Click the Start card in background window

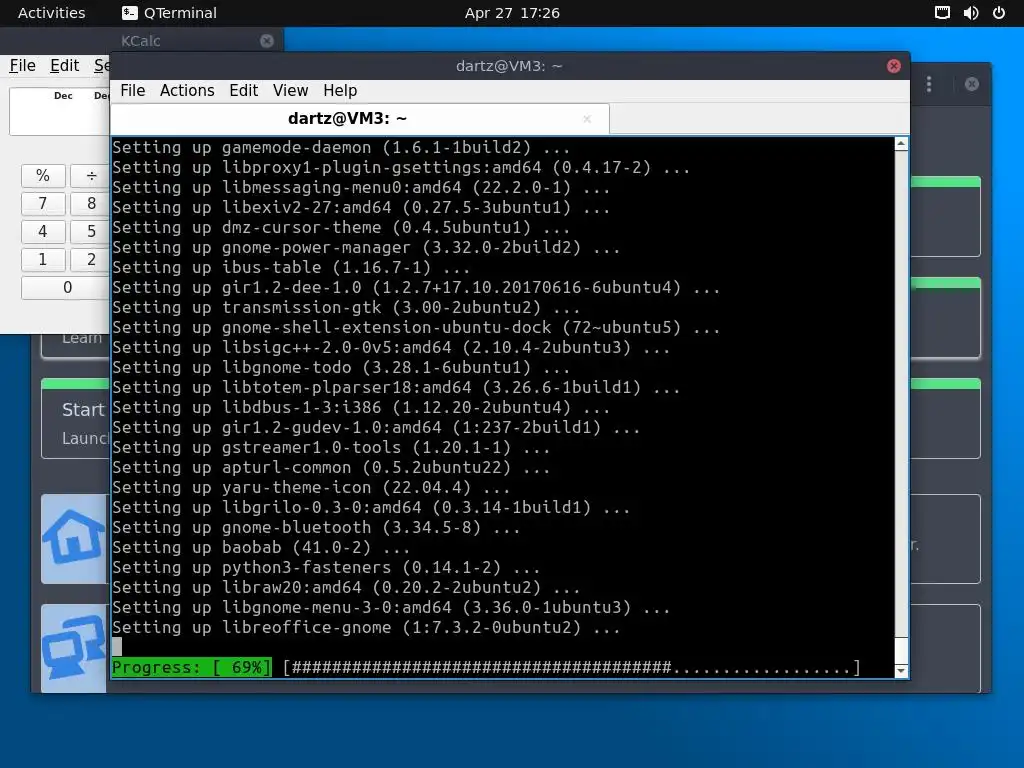coord(75,418)
